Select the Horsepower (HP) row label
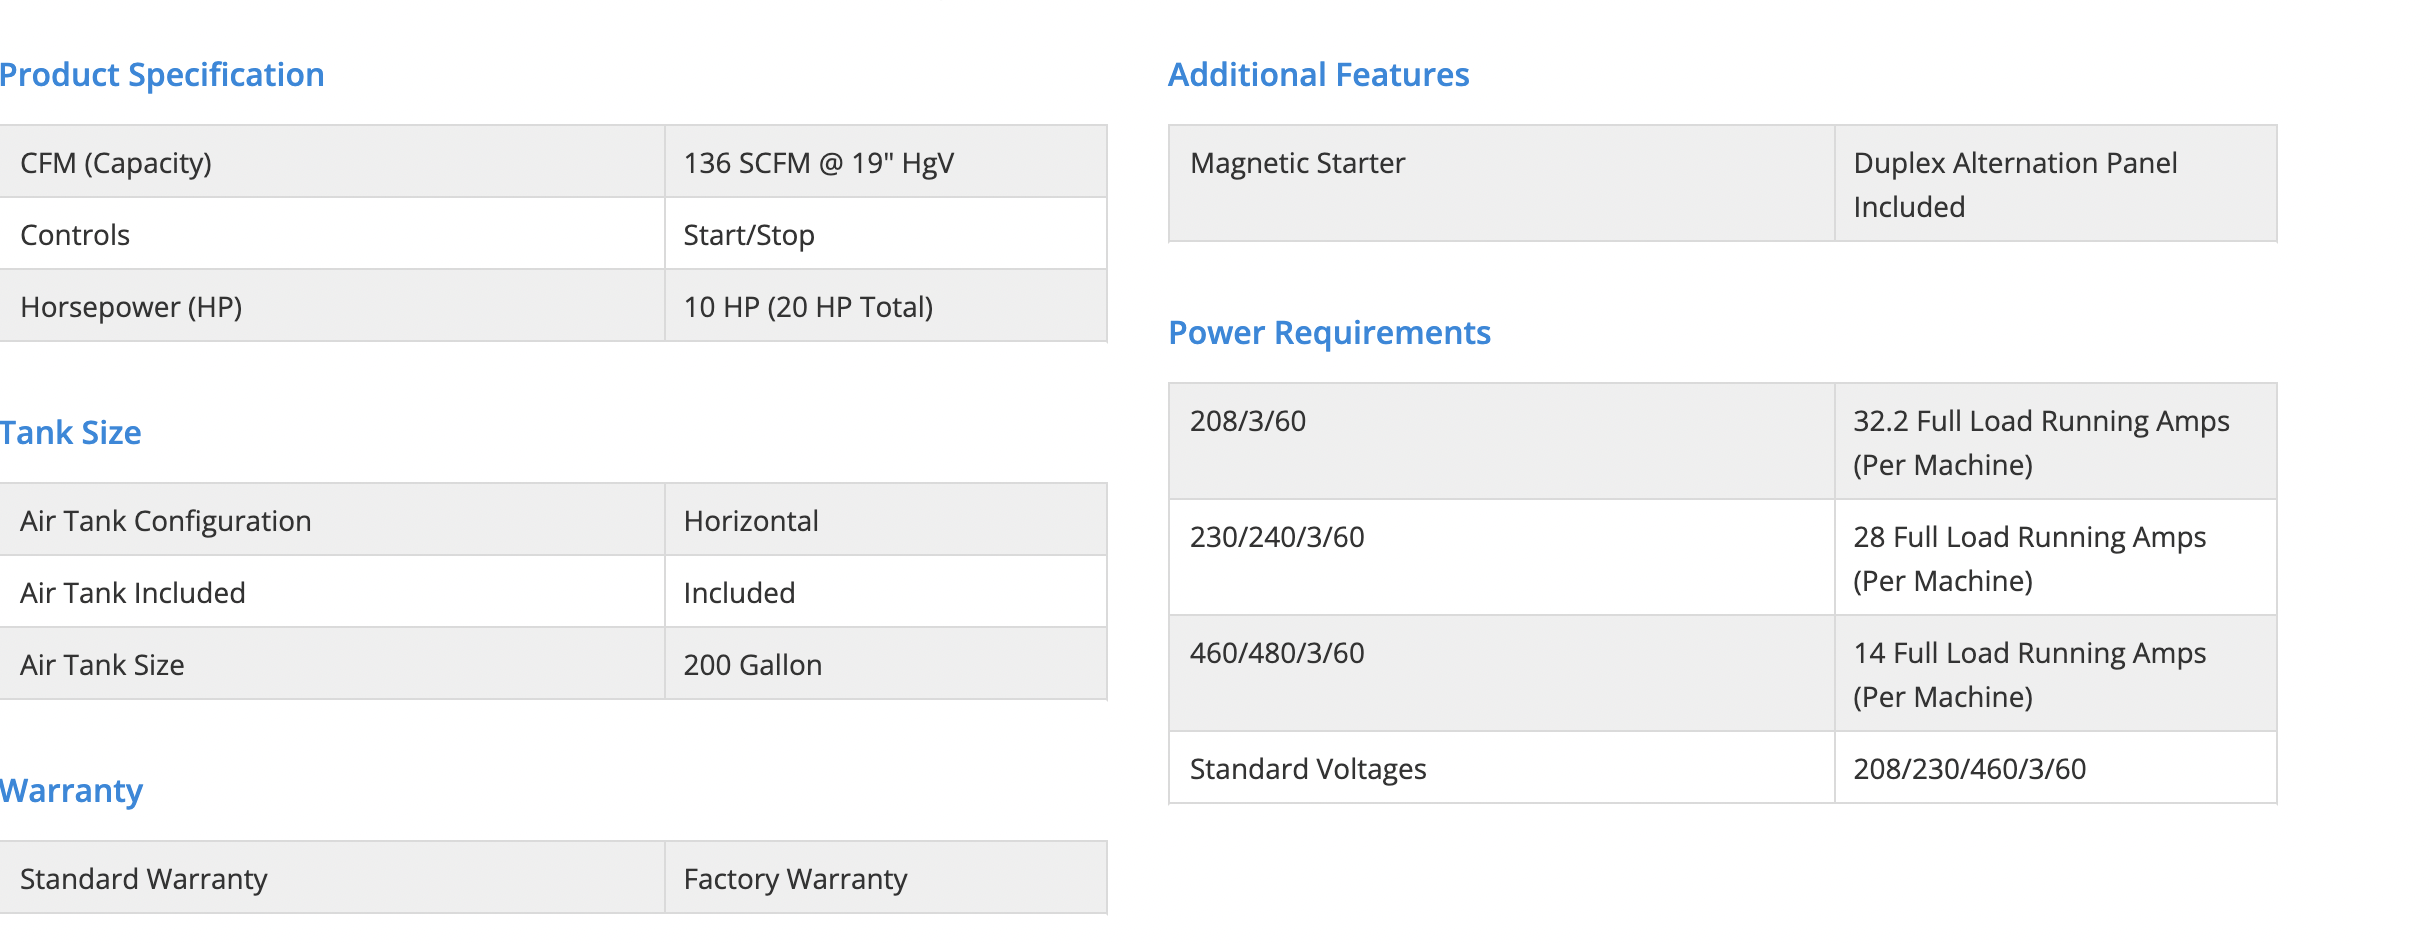The width and height of the screenshot is (2430, 944). click(131, 307)
